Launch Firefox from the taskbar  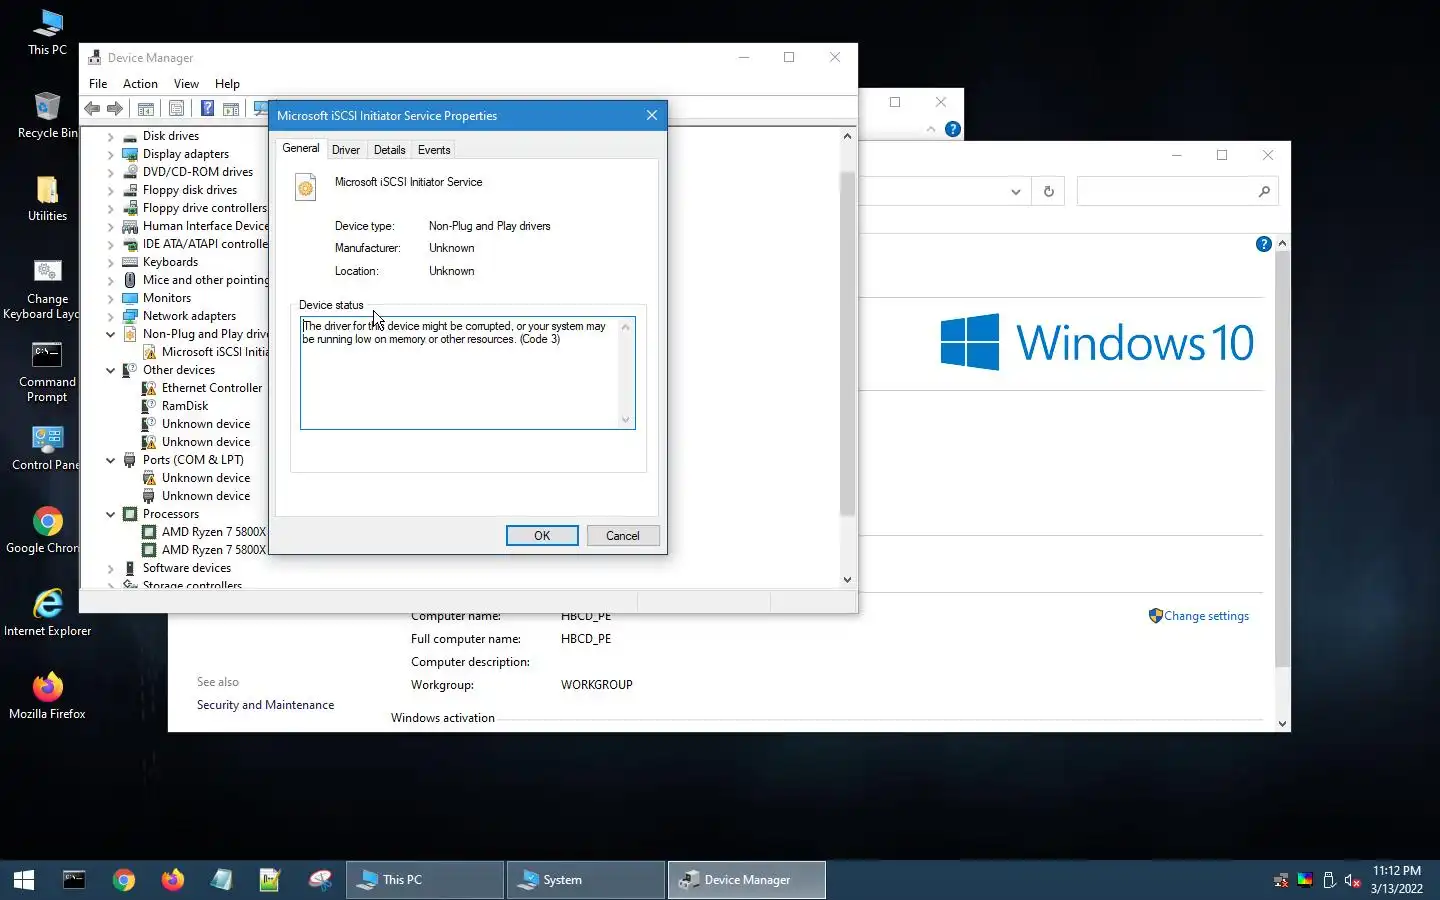click(x=173, y=880)
